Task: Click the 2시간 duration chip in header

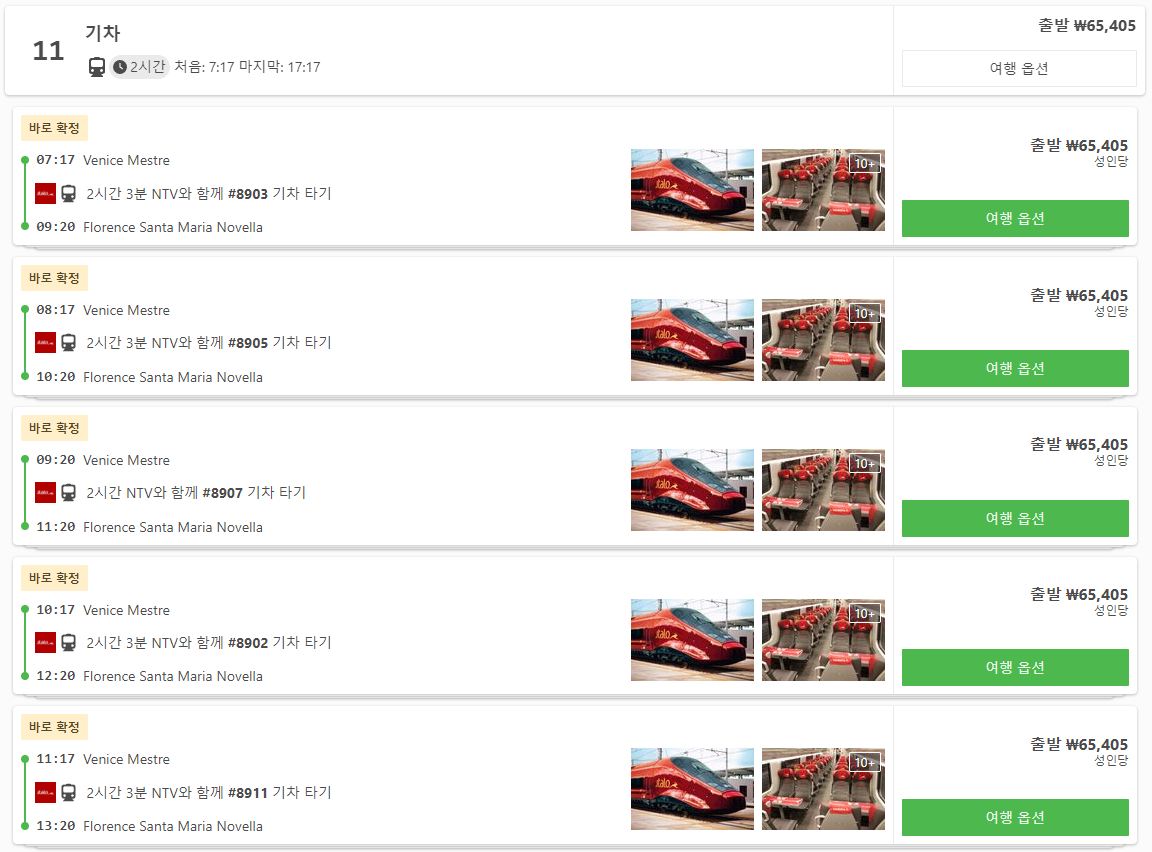Action: tap(140, 67)
